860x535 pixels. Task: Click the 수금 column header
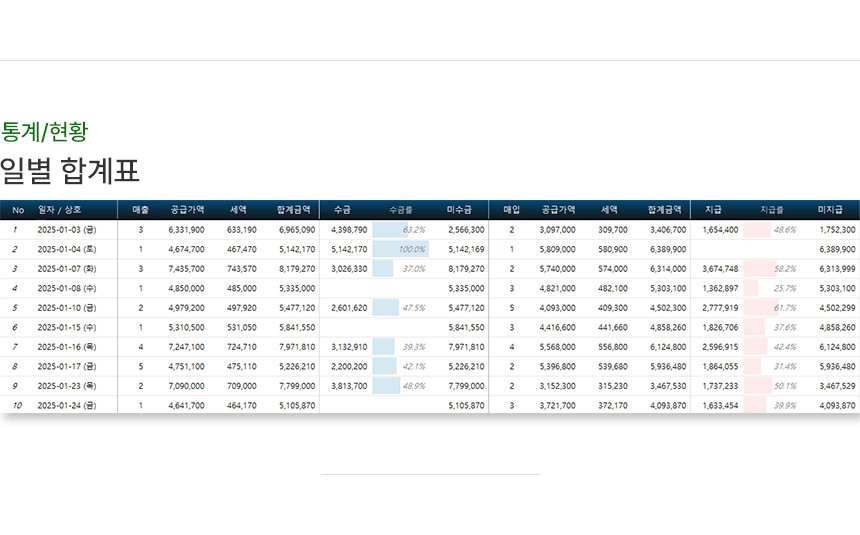coord(342,210)
